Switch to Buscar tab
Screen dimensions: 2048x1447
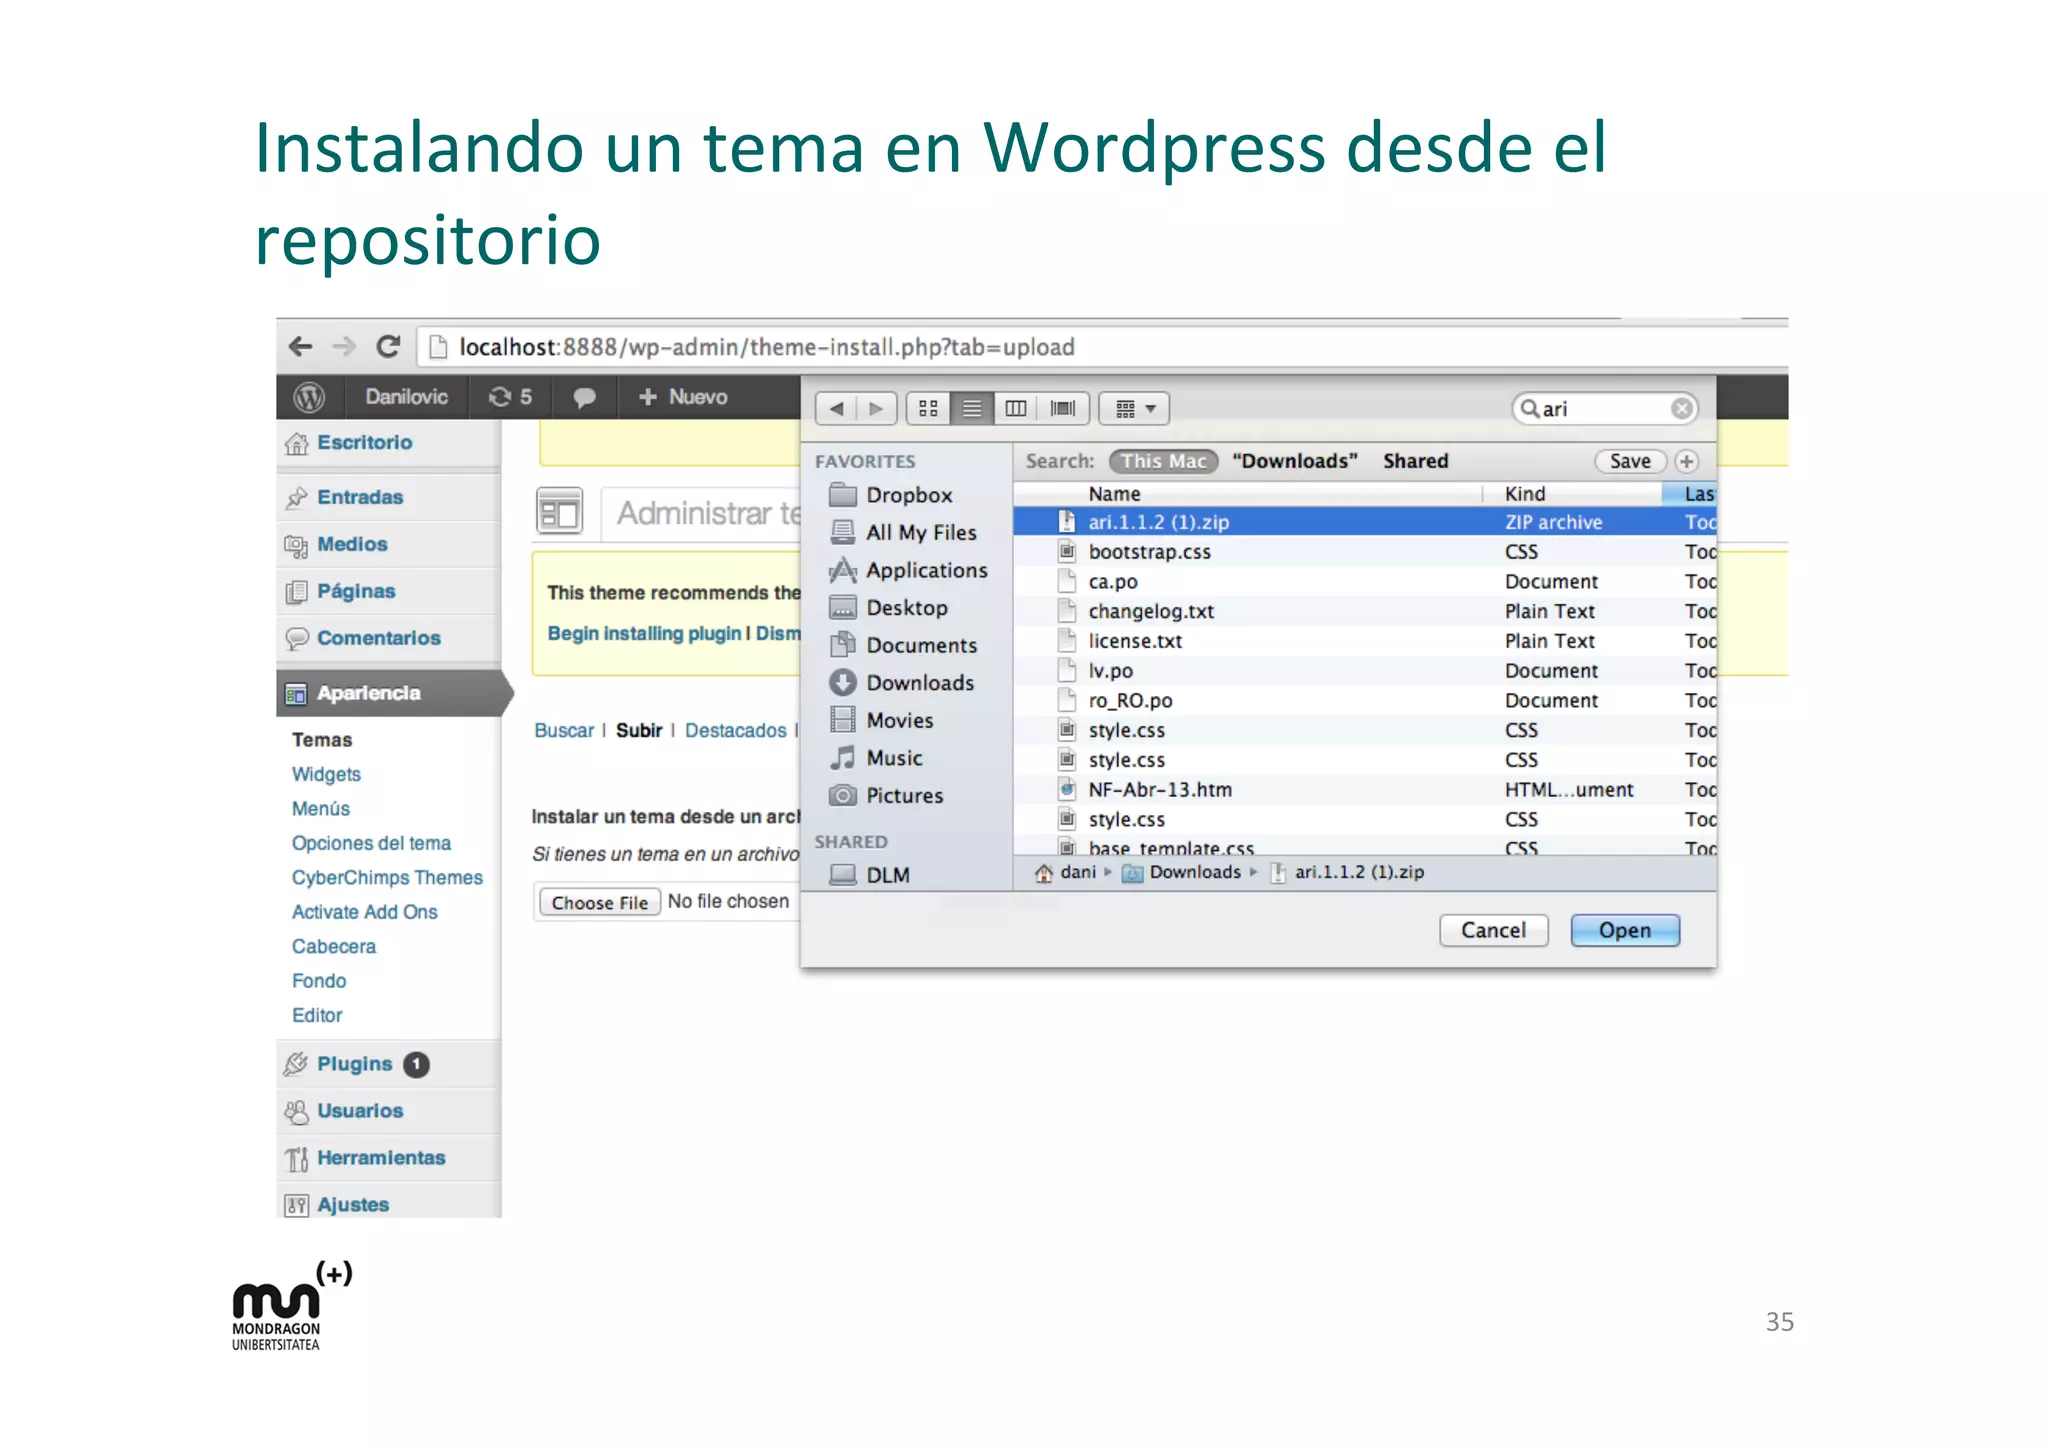click(x=564, y=730)
